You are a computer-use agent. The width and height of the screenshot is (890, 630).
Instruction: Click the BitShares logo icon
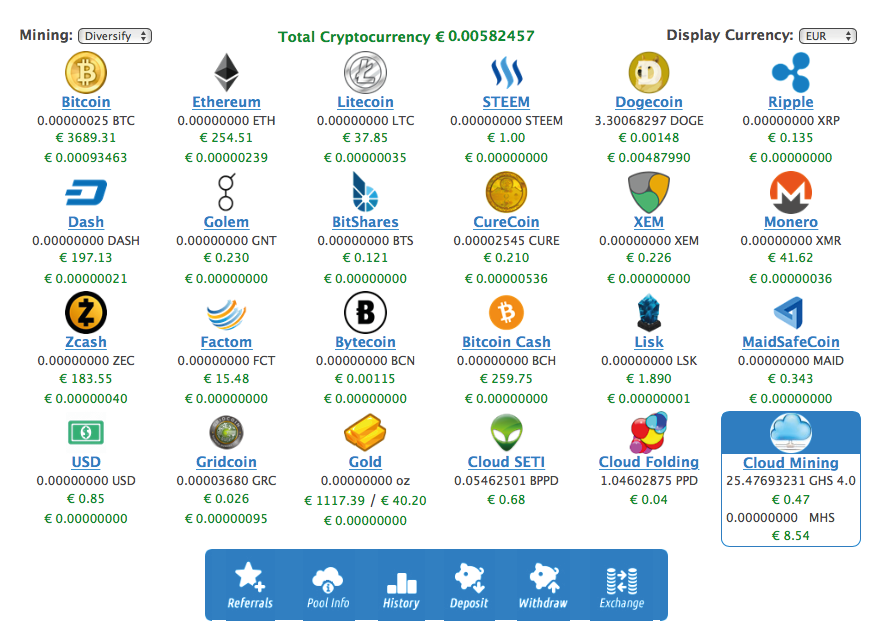365,192
